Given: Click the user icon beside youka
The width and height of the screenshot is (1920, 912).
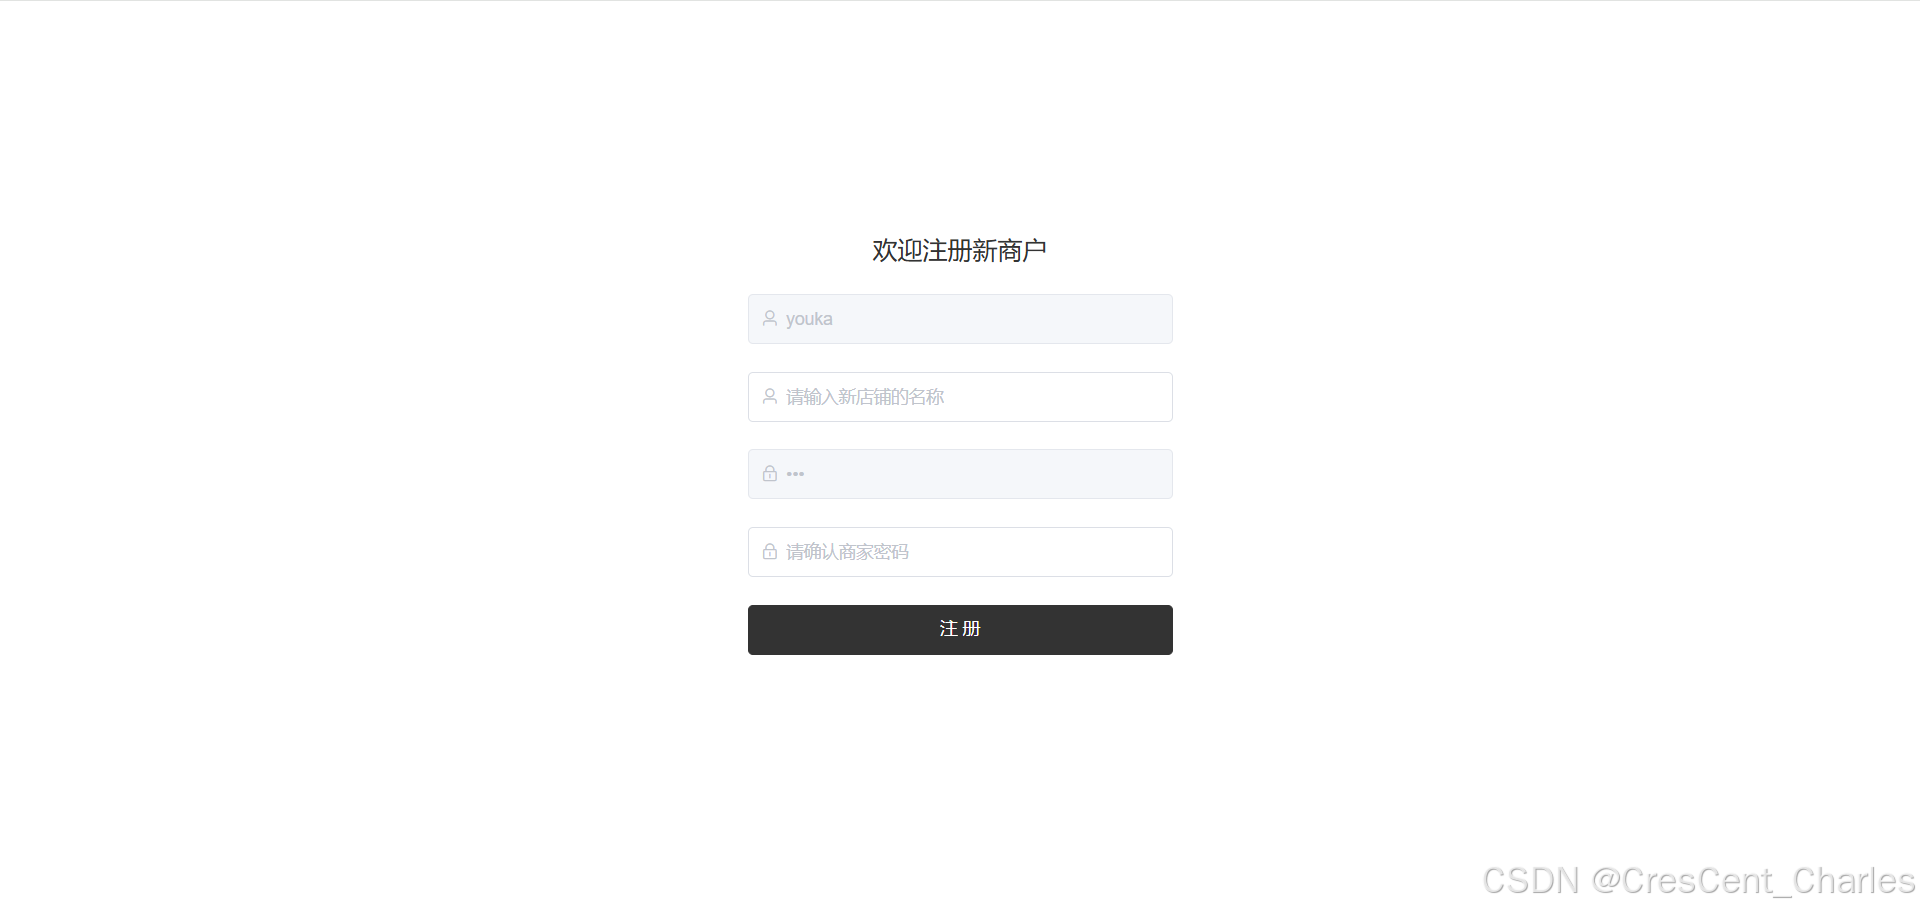Looking at the screenshot, I should coord(770,318).
